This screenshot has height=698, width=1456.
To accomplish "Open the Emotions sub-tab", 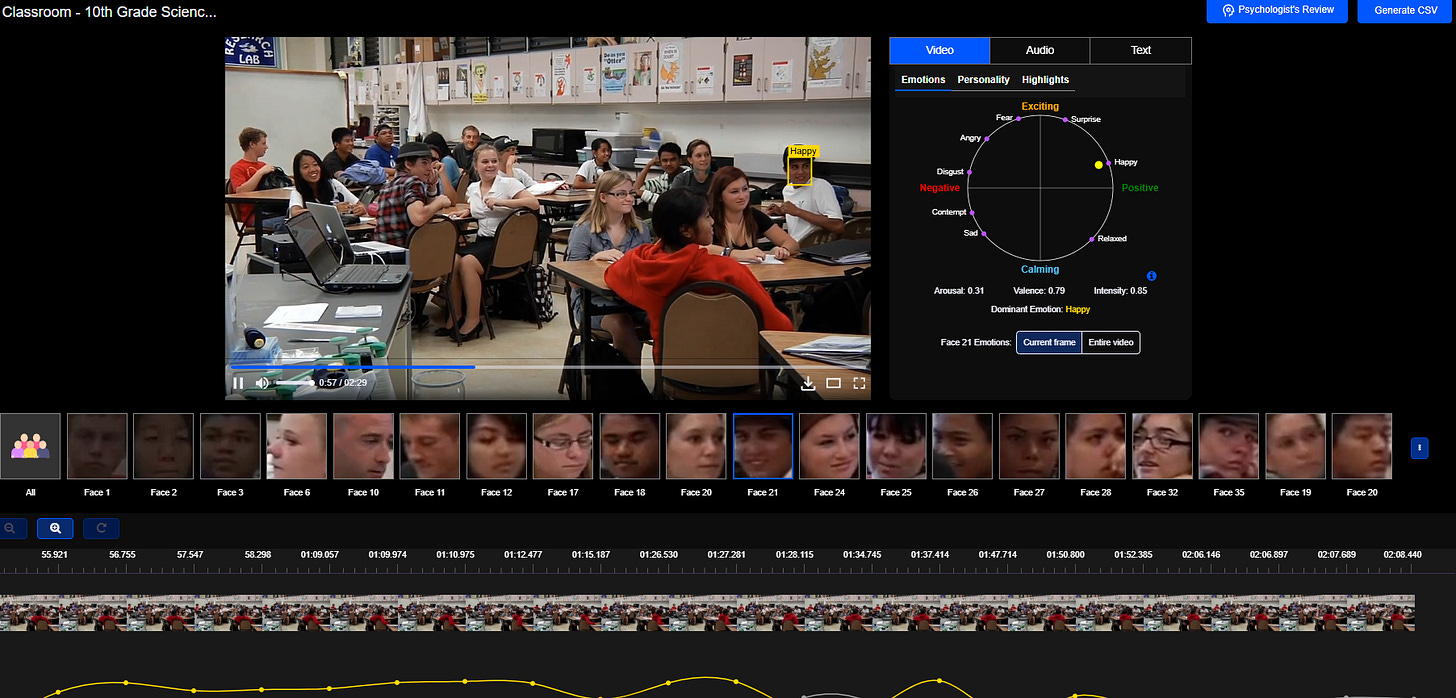I will click(923, 80).
